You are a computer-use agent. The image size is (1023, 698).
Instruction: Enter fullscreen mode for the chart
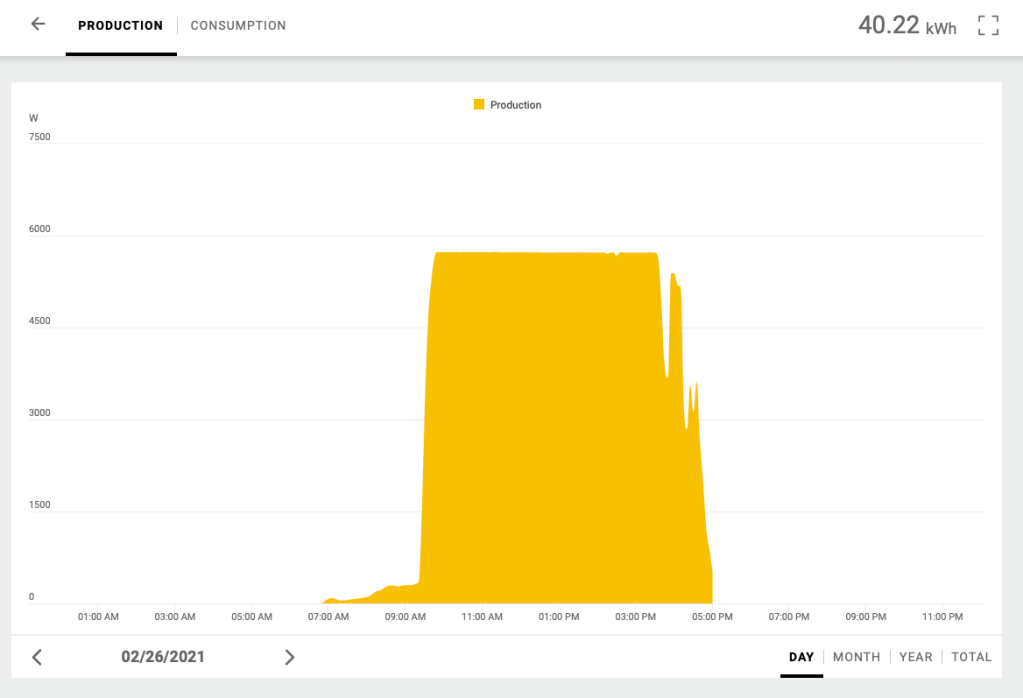coord(988,26)
